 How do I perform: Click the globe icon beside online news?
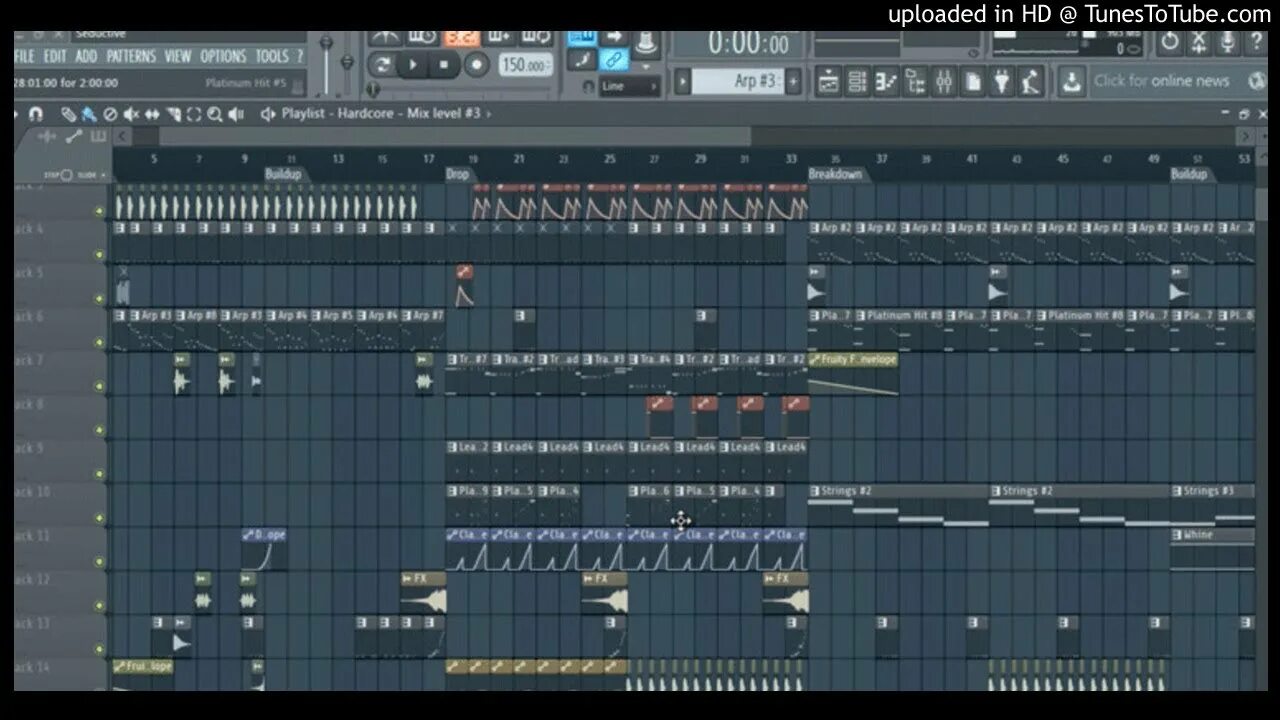[x=1258, y=81]
